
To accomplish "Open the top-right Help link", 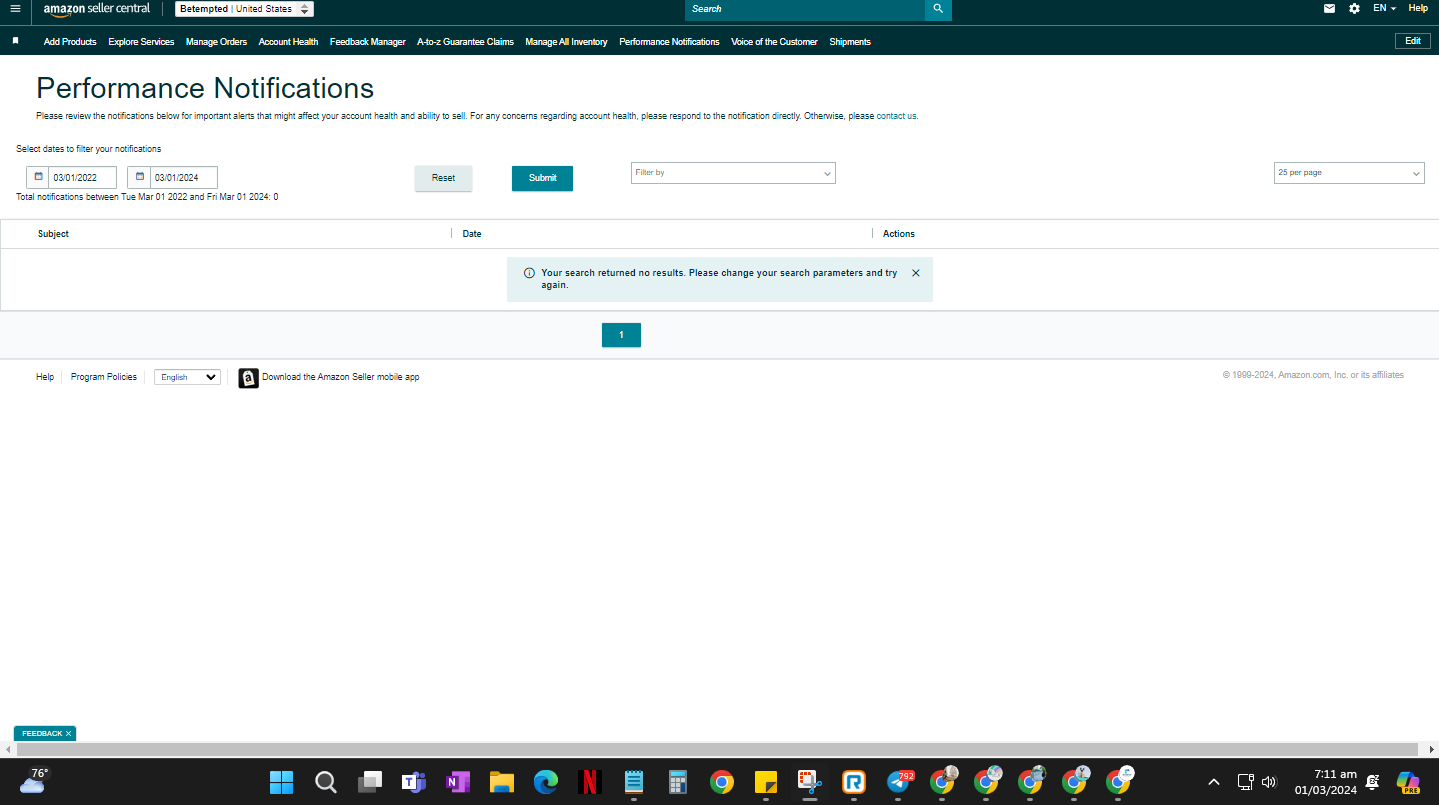I will pyautogui.click(x=1418, y=8).
